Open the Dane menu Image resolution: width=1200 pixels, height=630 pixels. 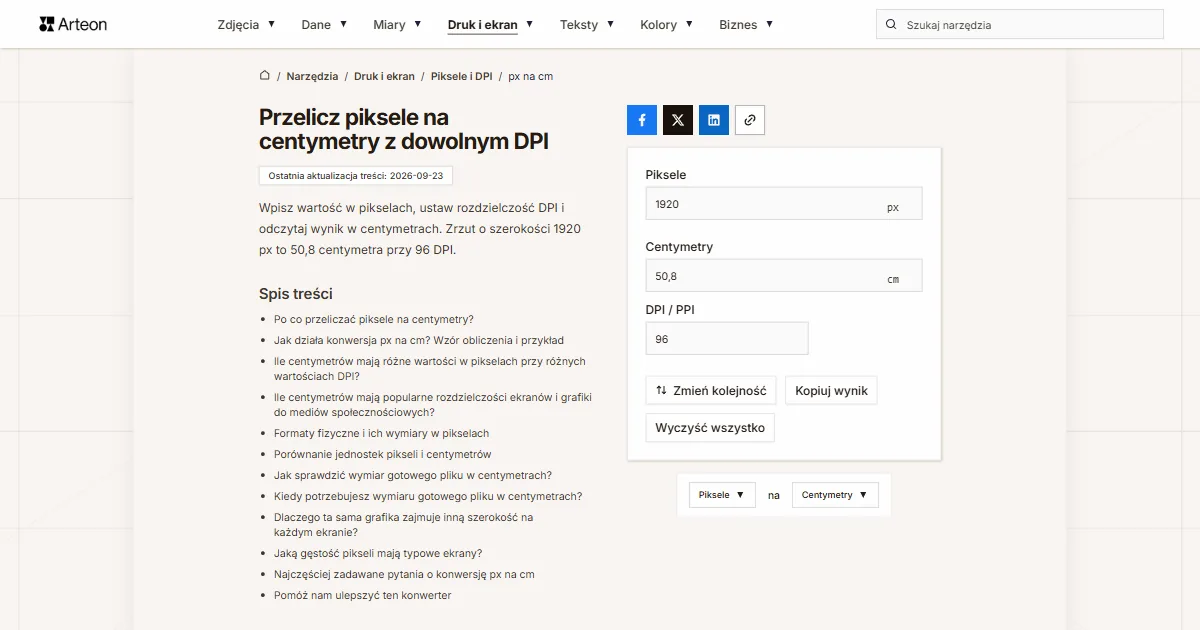(x=324, y=25)
